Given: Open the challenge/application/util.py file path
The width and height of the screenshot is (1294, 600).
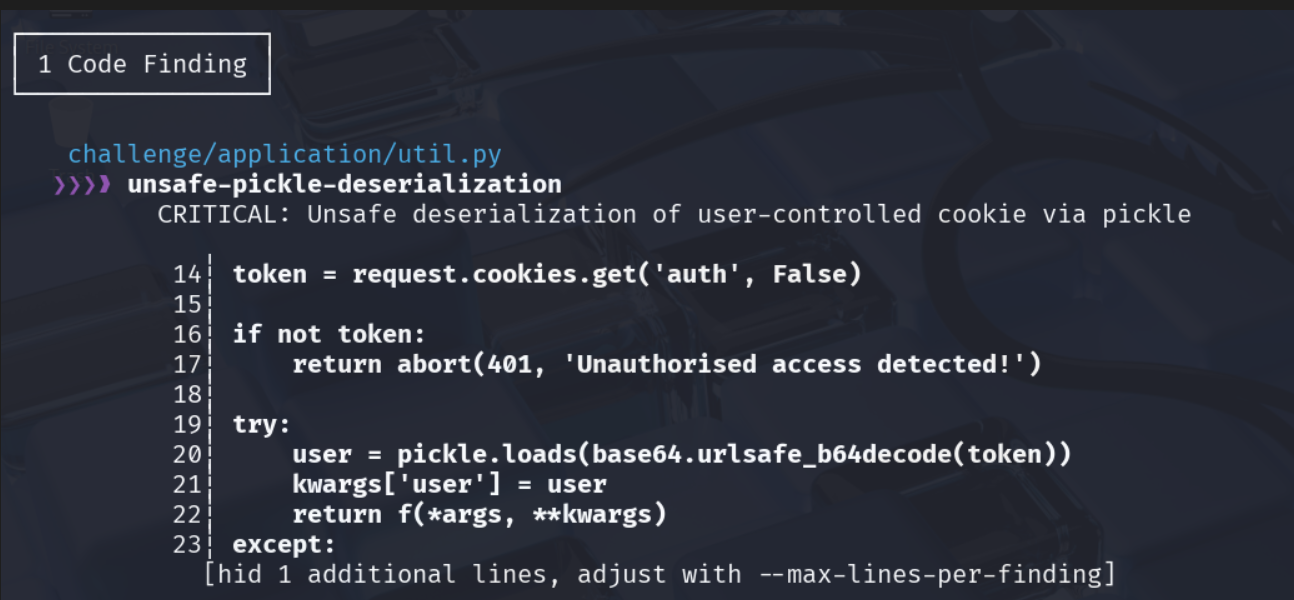Looking at the screenshot, I should 285,155.
